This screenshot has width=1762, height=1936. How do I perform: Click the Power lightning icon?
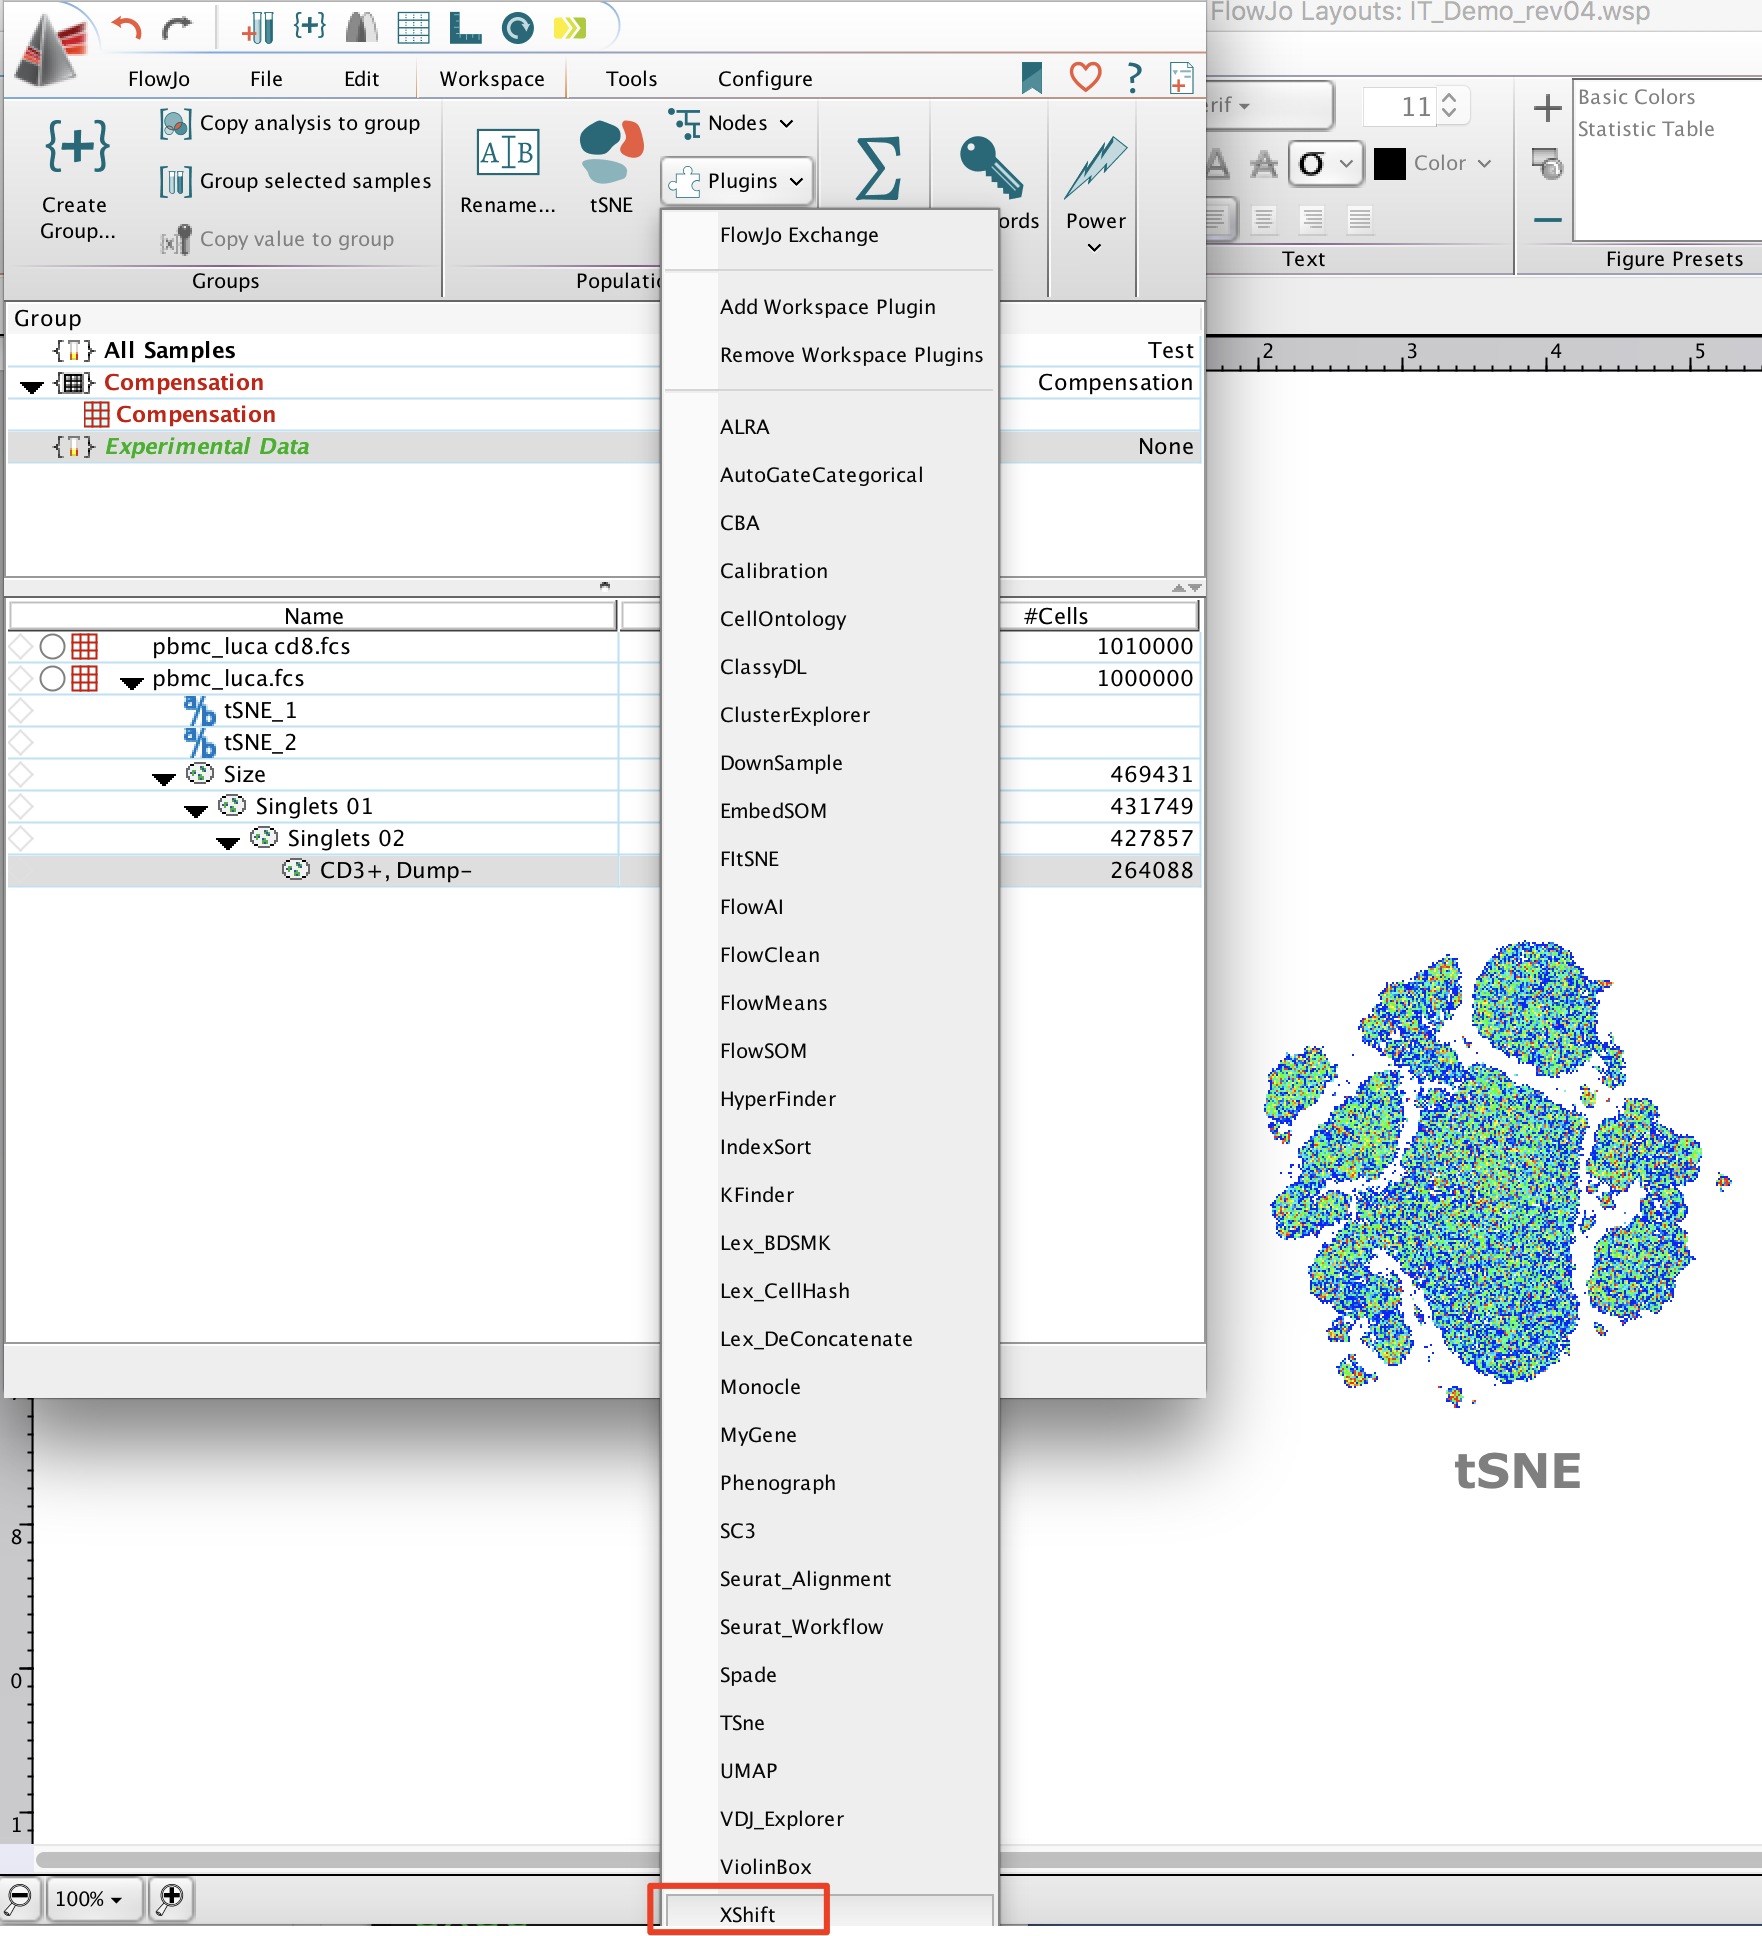tap(1095, 168)
